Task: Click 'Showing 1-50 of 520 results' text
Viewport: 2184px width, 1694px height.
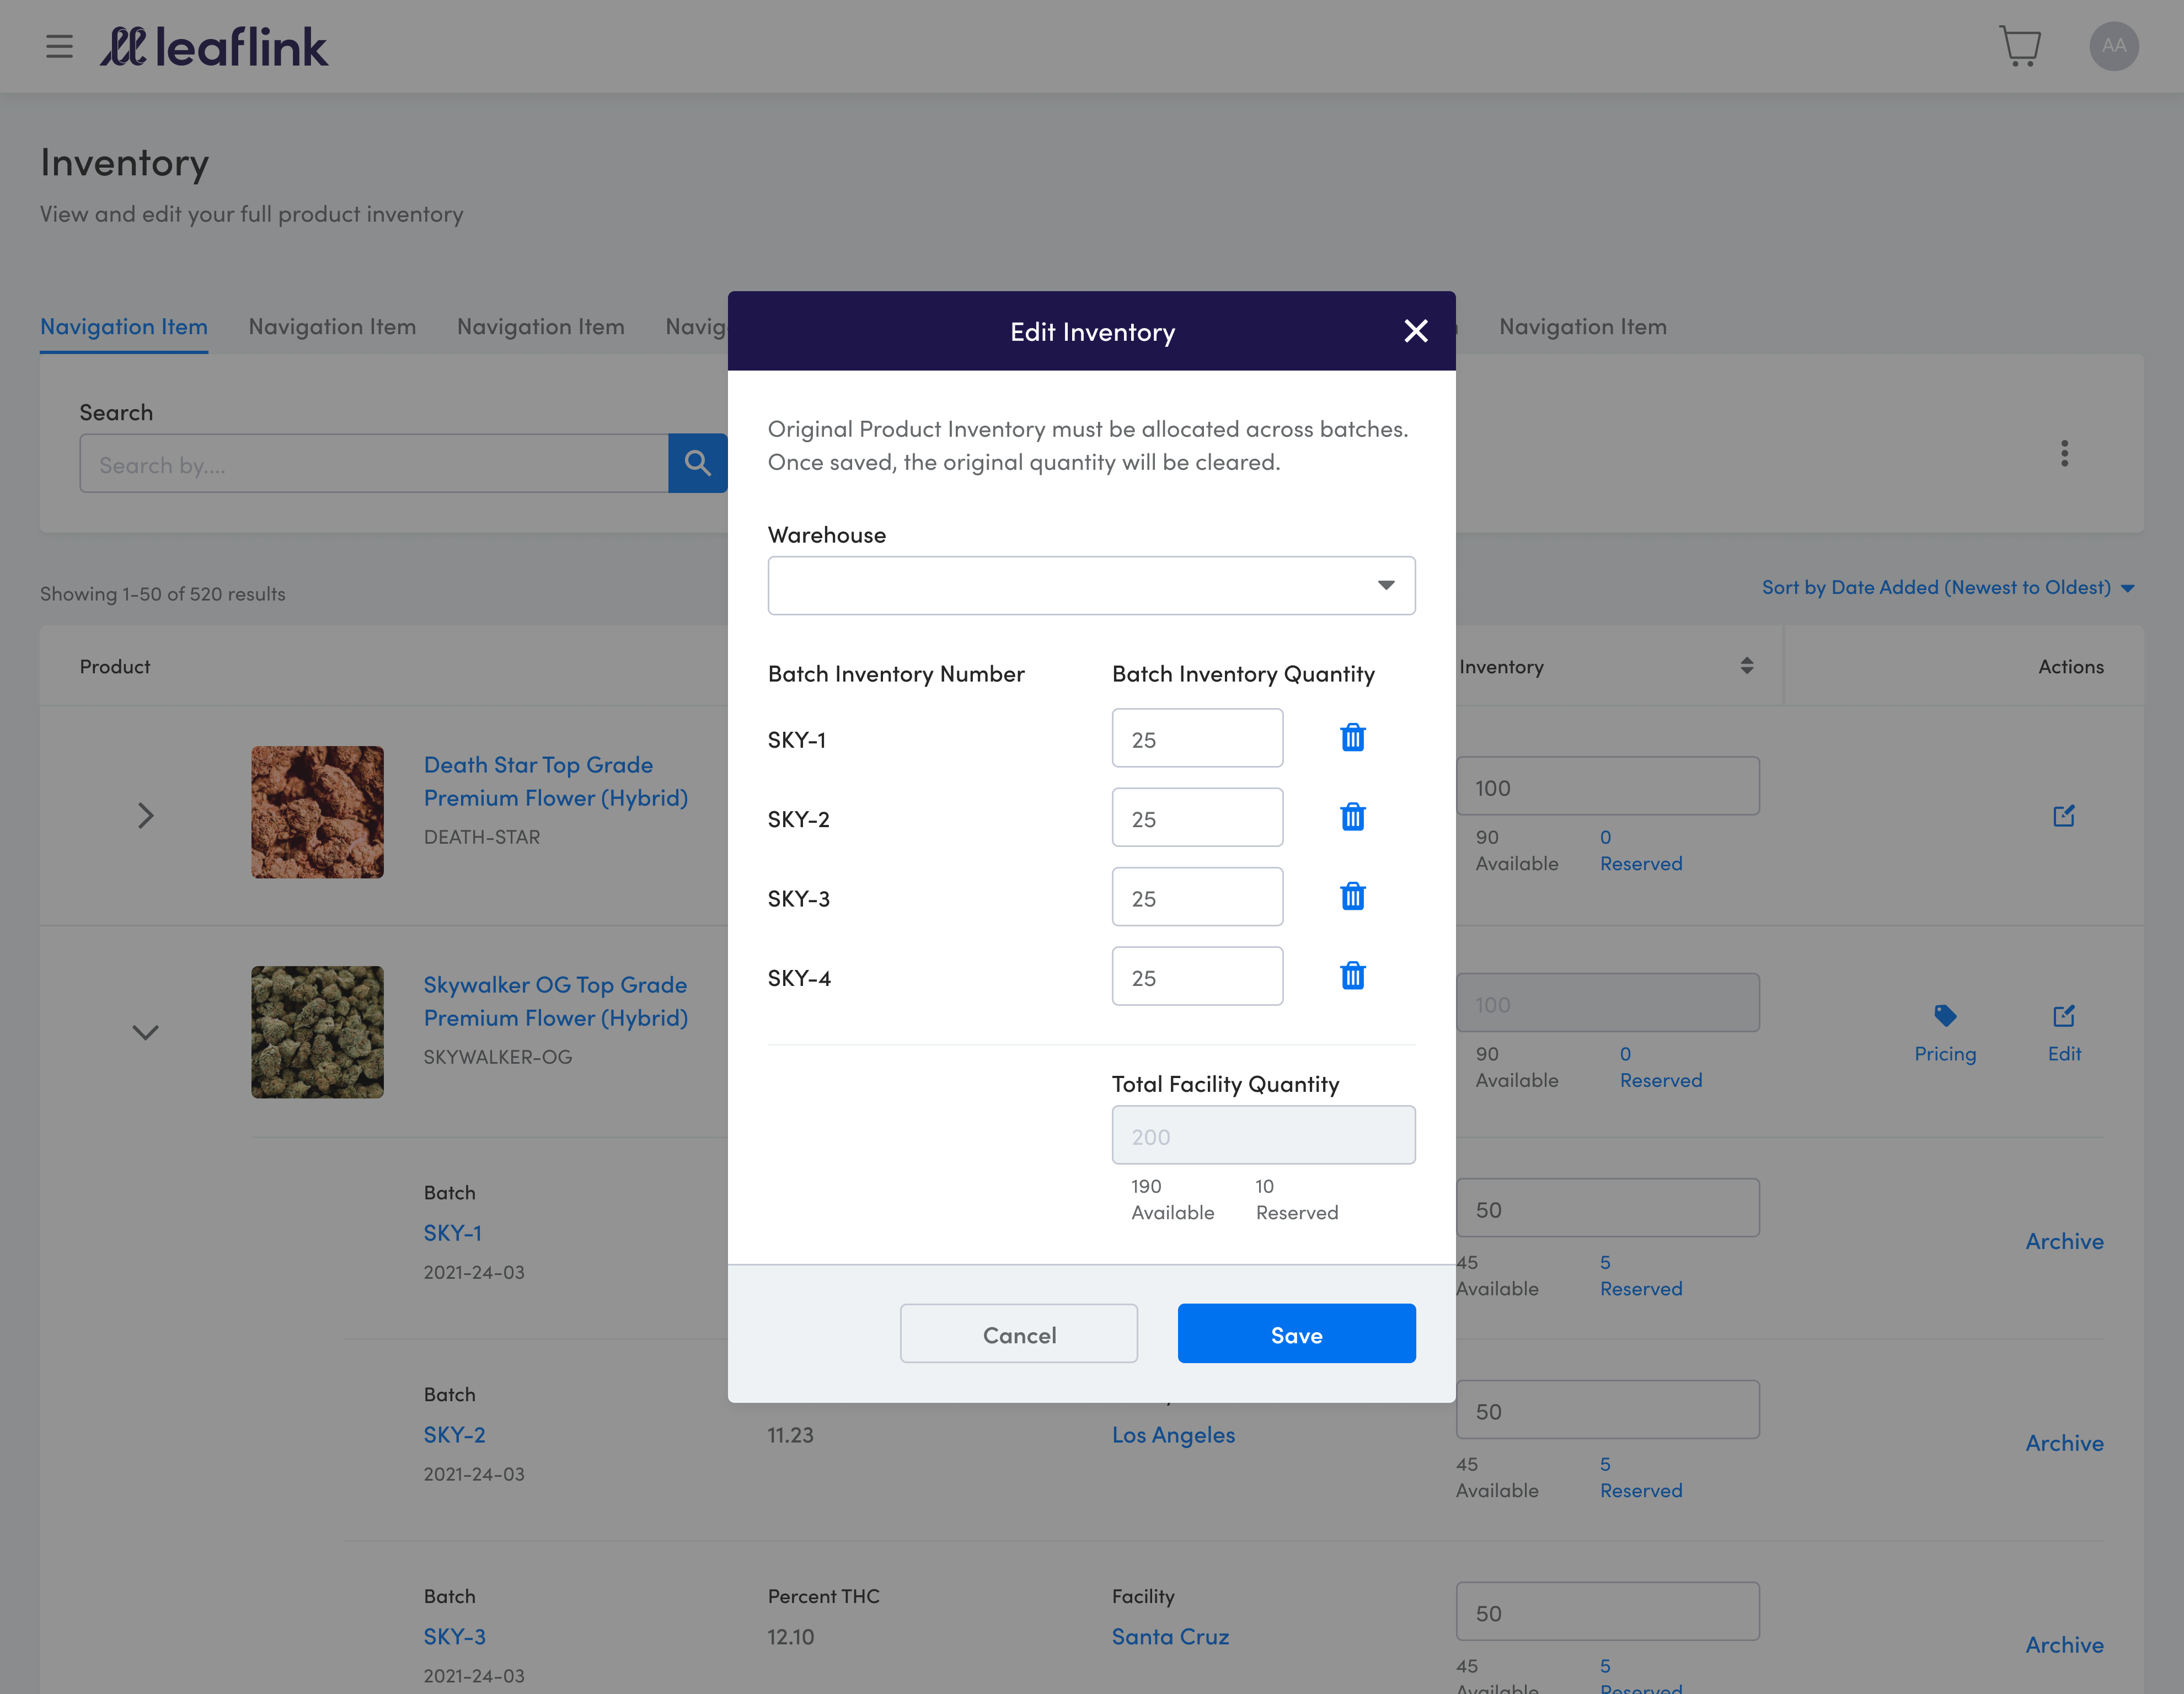Action: 163,594
